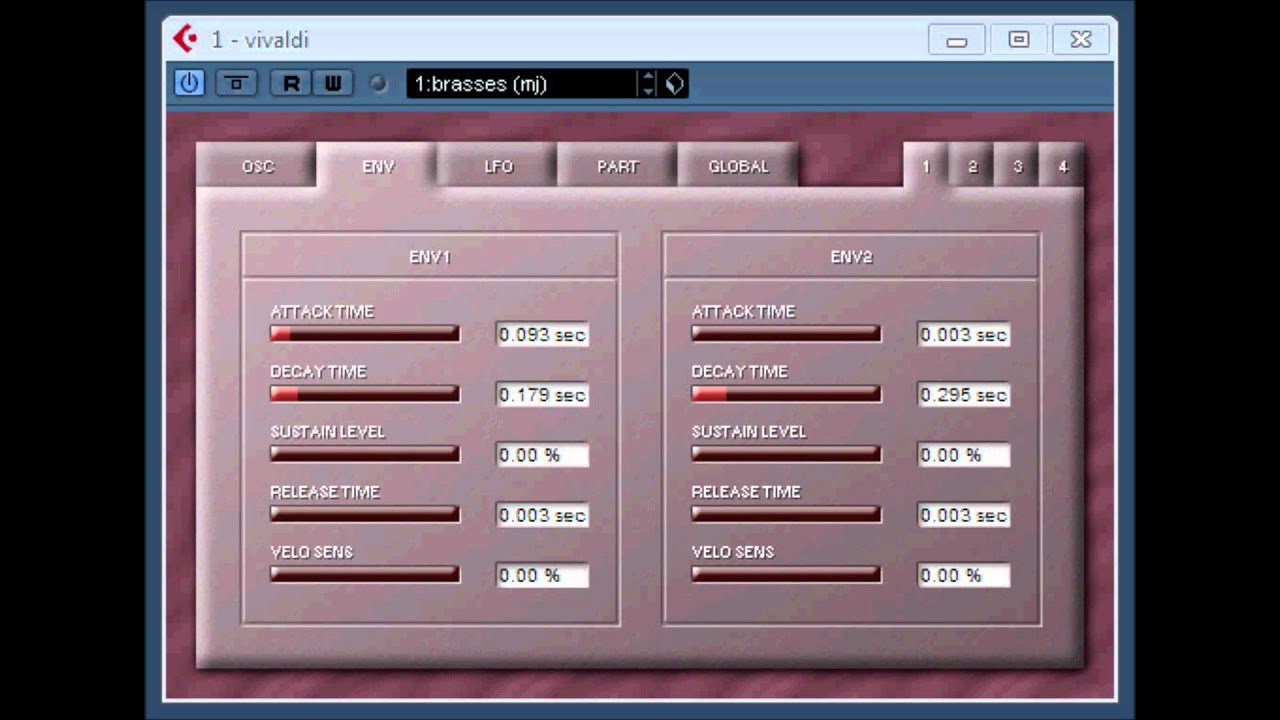The image size is (1280, 720).
Task: Select part tab 1
Action: 926,166
